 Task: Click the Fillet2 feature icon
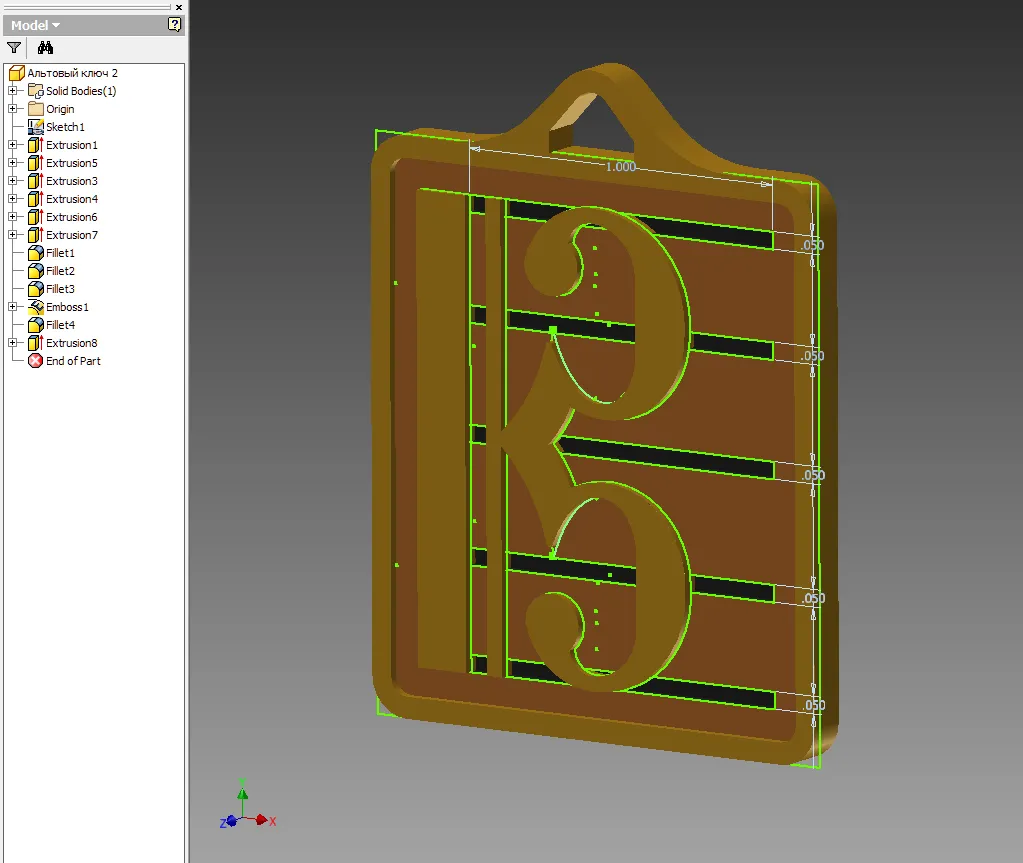[36, 271]
